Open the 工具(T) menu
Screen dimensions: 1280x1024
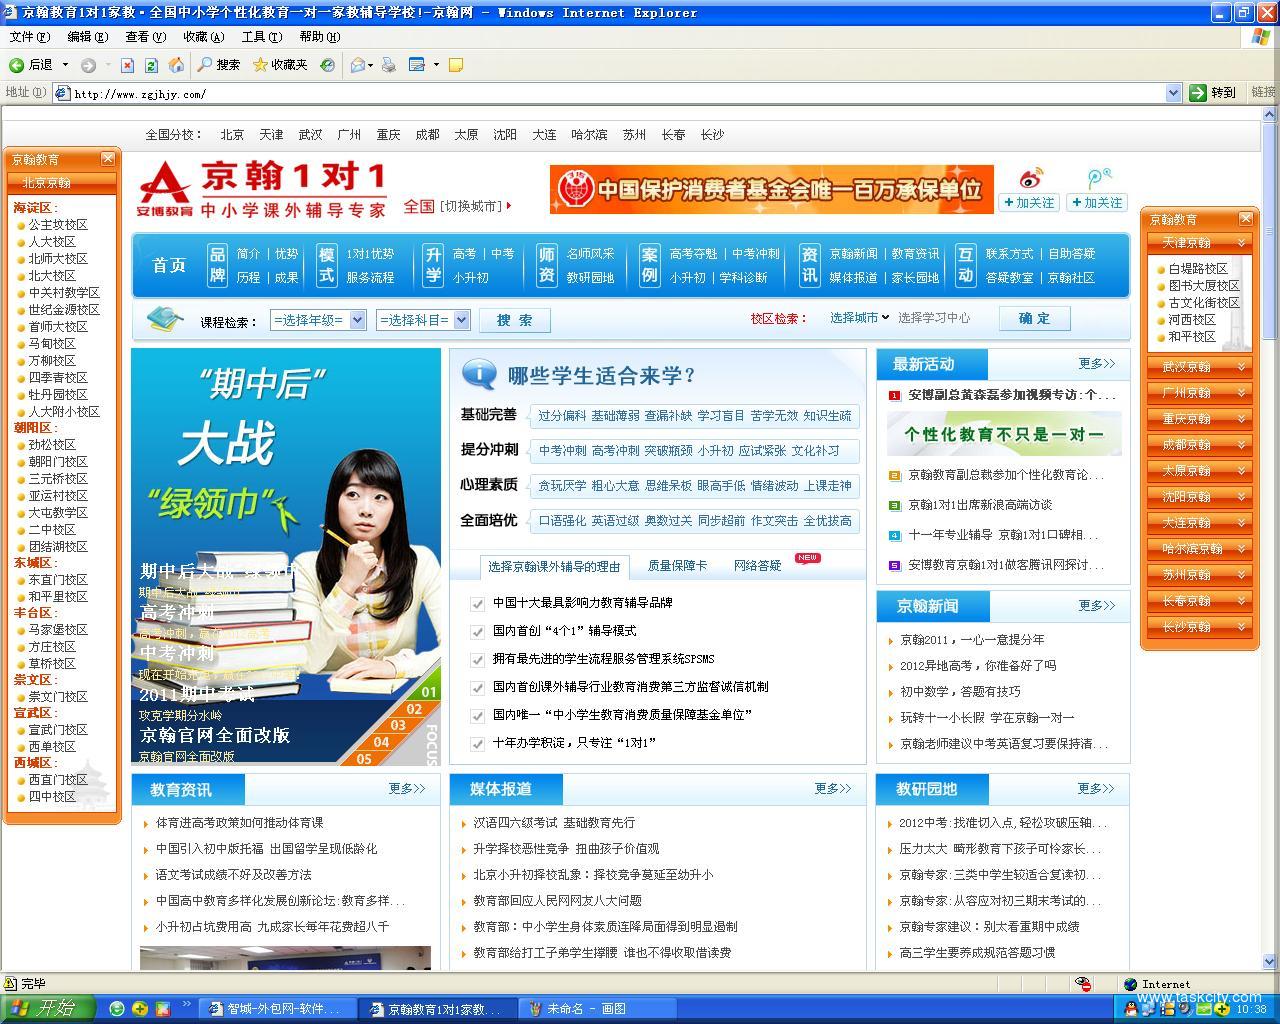[261, 37]
